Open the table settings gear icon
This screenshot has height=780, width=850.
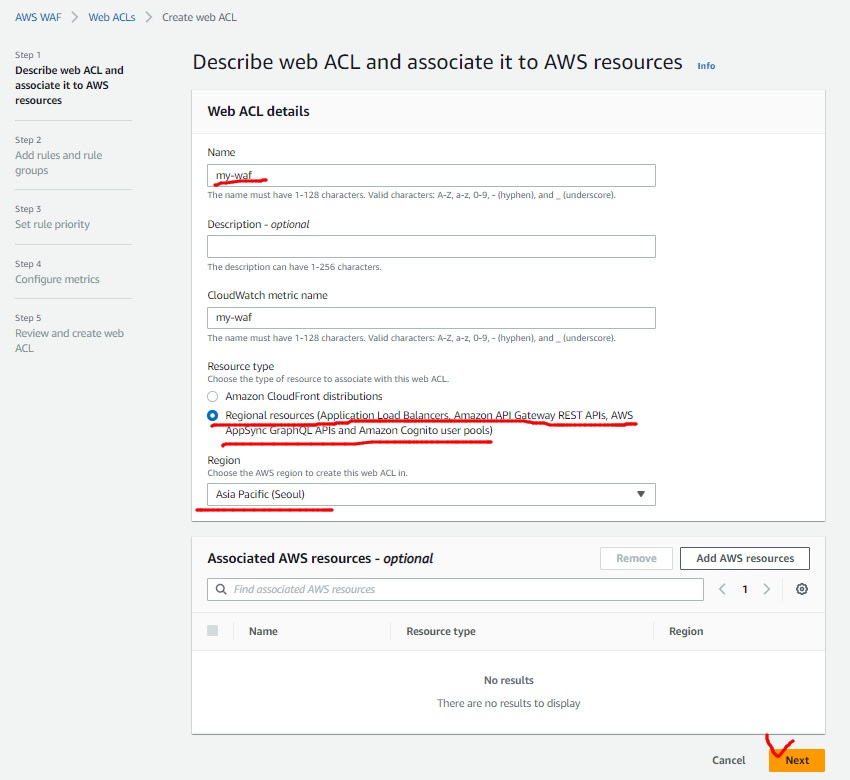tap(802, 589)
